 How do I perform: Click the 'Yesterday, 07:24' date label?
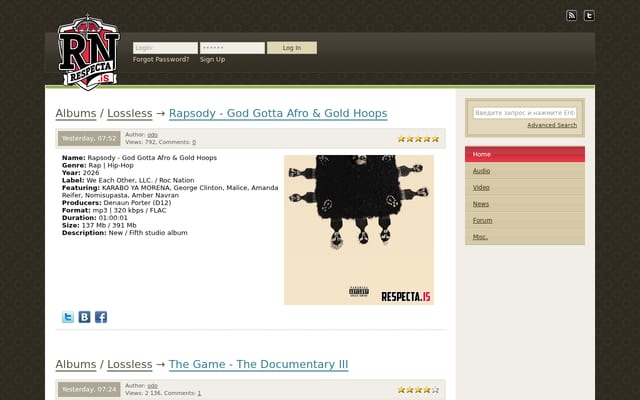tap(89, 390)
